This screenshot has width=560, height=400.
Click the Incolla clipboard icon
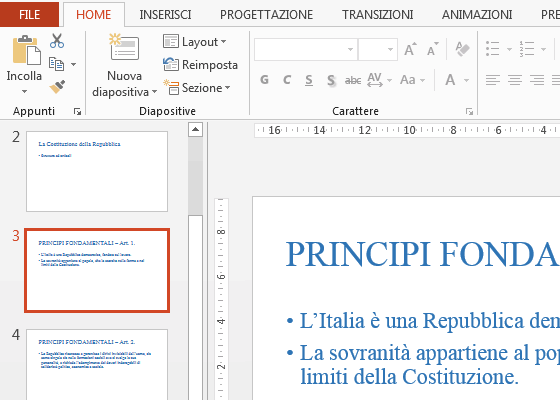click(x=26, y=50)
